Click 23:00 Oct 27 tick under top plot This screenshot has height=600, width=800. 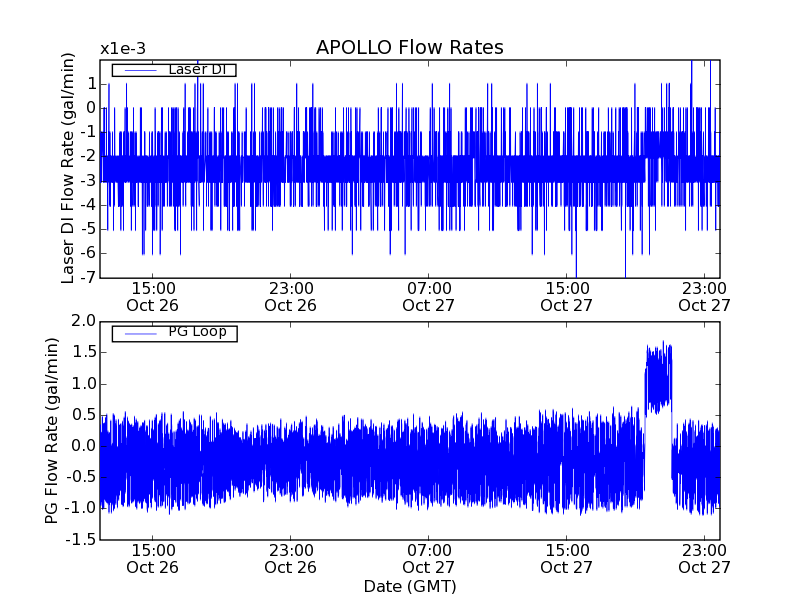click(705, 296)
